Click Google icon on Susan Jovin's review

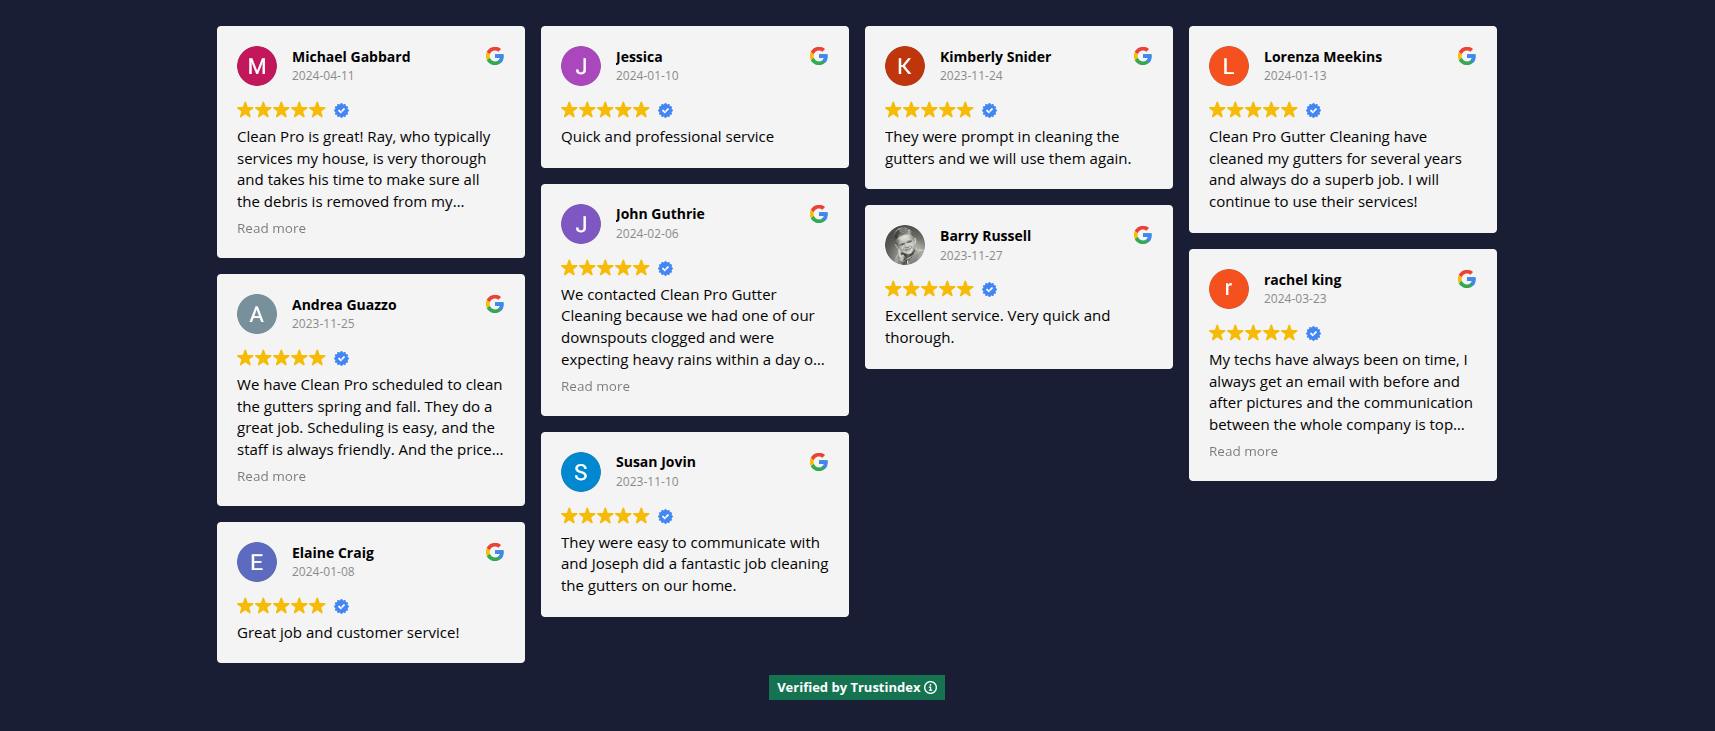(819, 462)
